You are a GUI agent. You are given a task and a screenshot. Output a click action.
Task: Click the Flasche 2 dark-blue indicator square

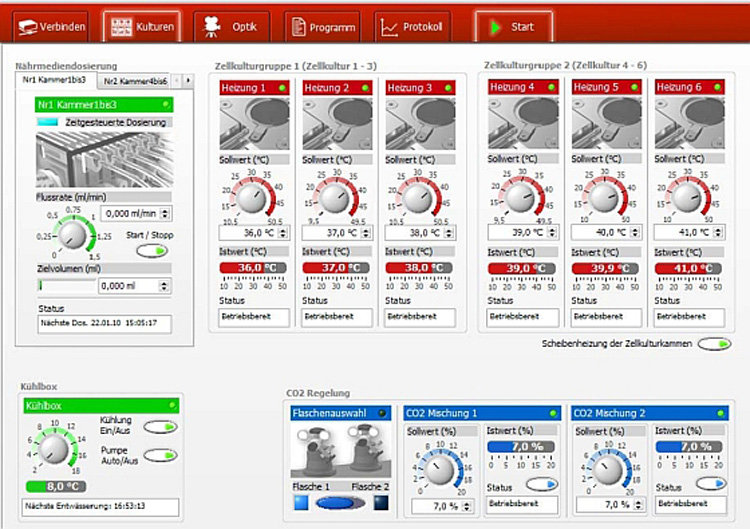pyautogui.click(x=381, y=503)
